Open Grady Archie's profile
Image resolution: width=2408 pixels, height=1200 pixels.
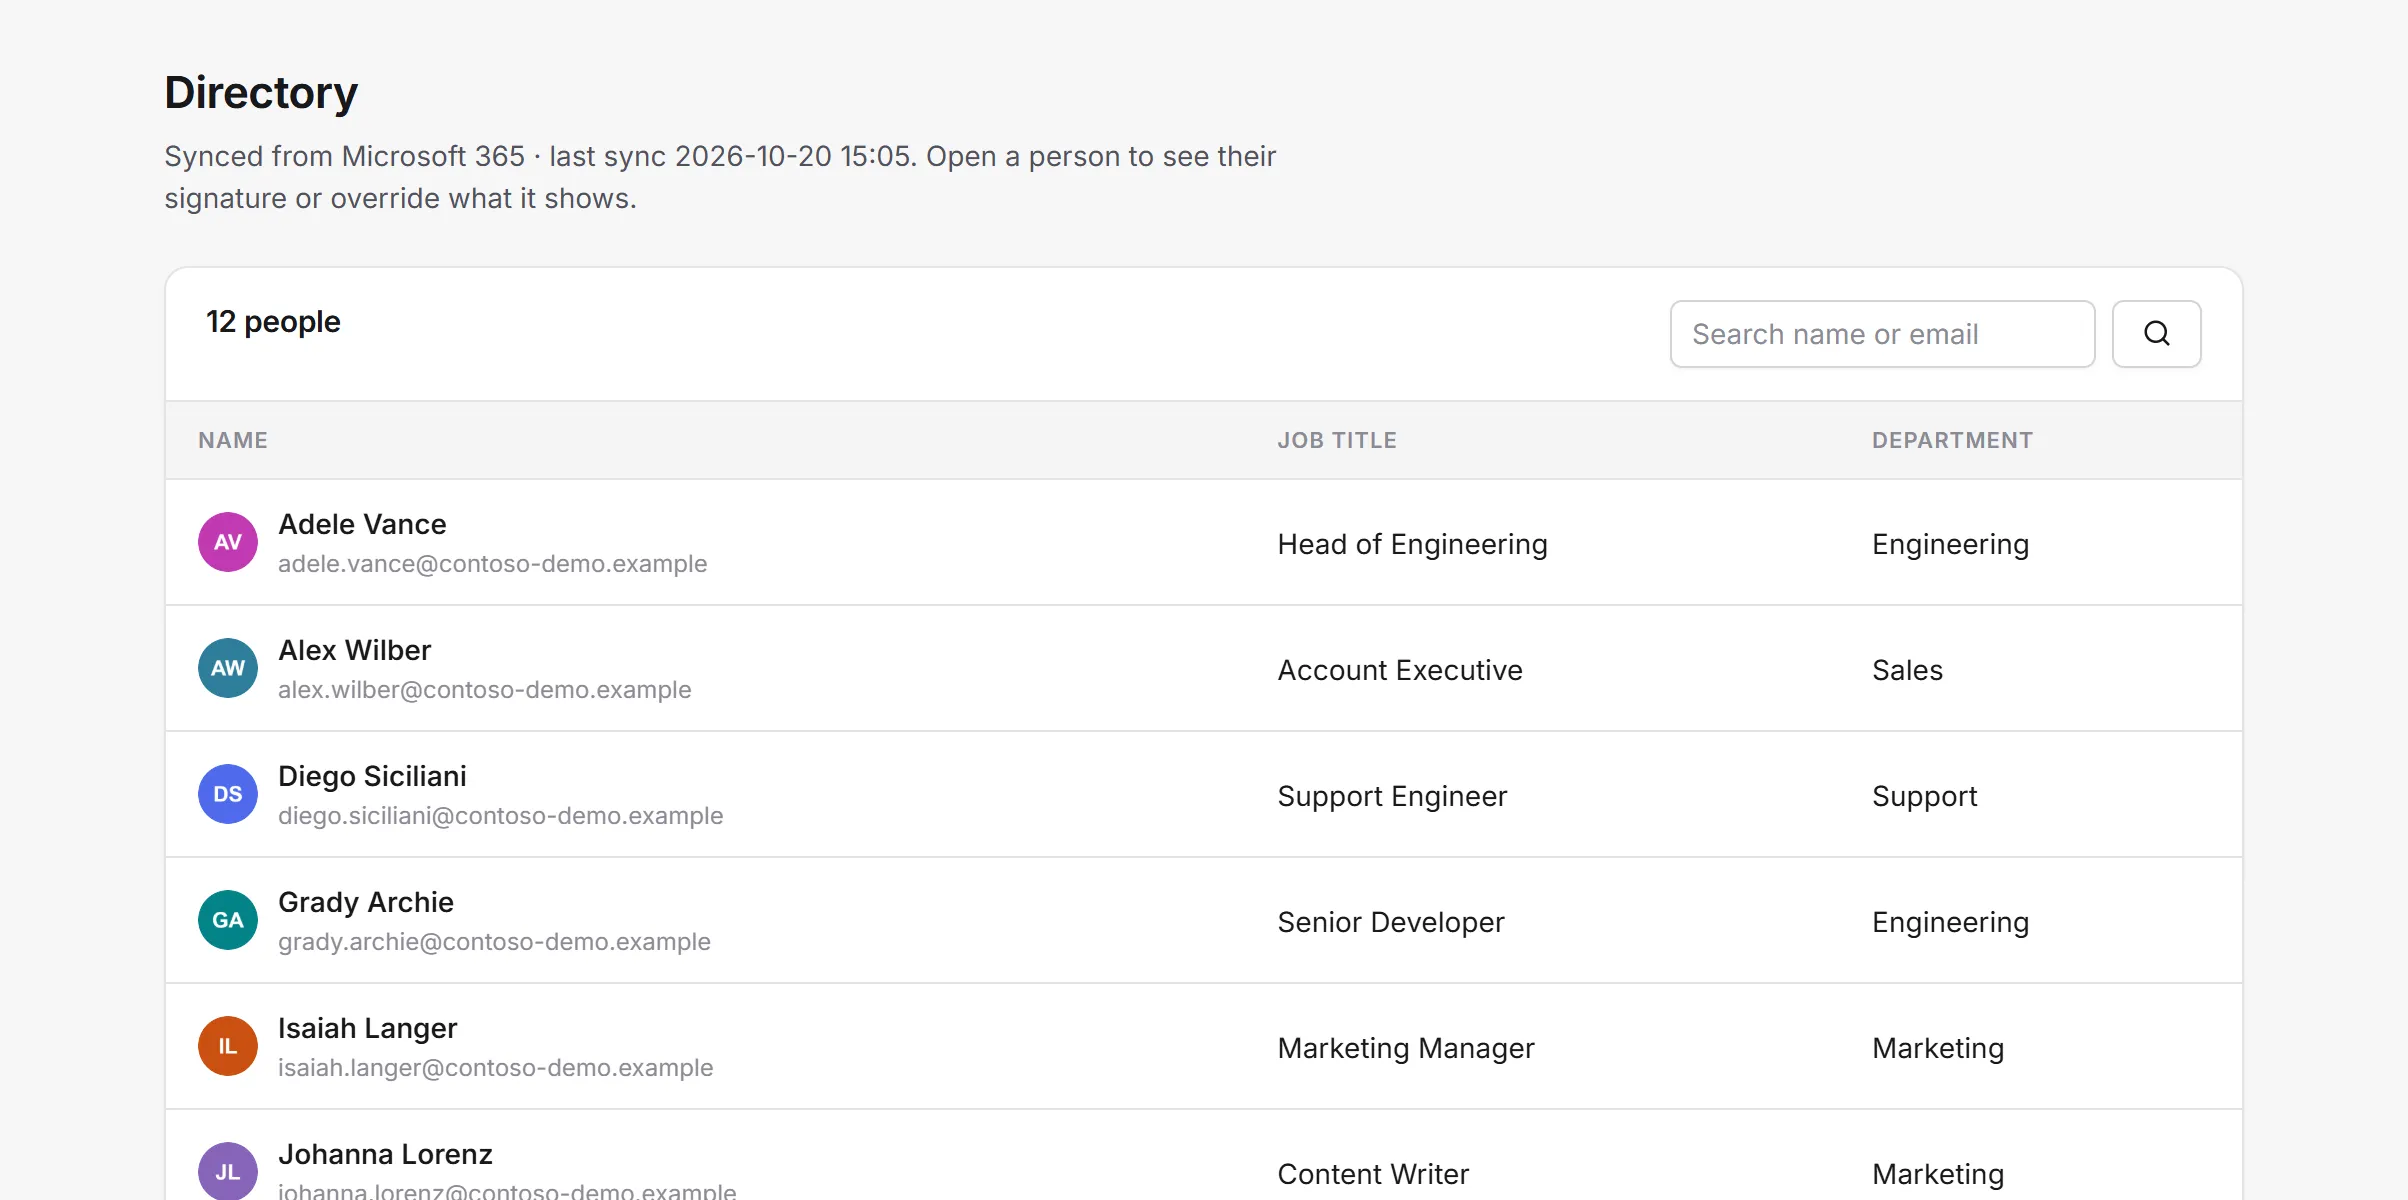click(x=366, y=902)
